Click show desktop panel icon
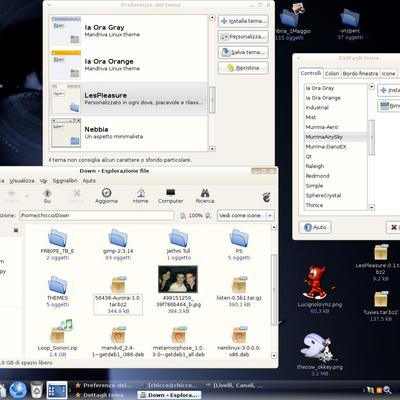 click(x=57, y=390)
